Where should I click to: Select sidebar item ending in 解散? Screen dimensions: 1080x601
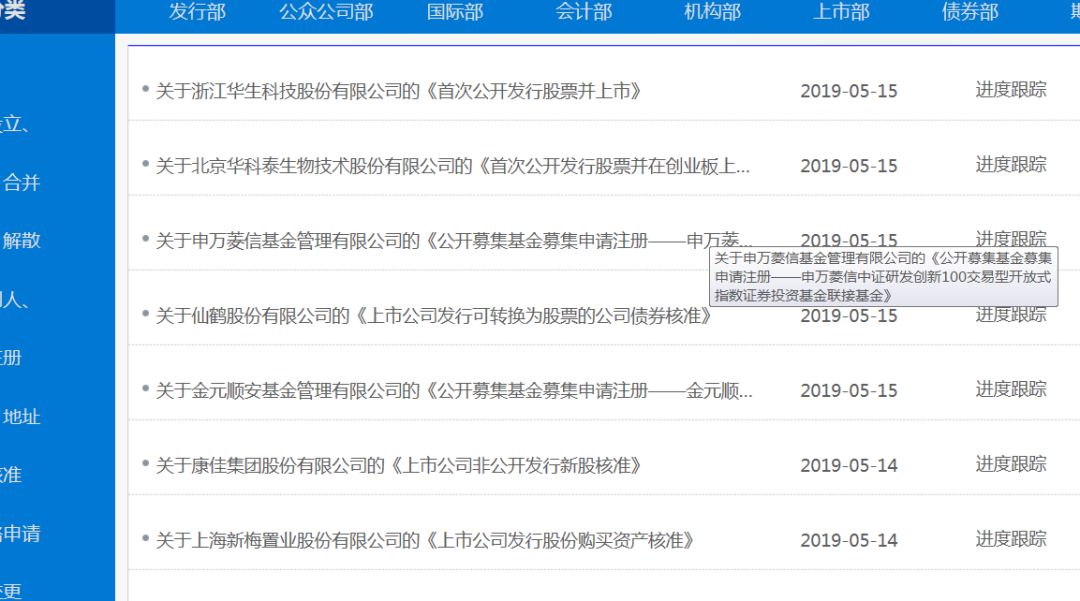point(21,240)
